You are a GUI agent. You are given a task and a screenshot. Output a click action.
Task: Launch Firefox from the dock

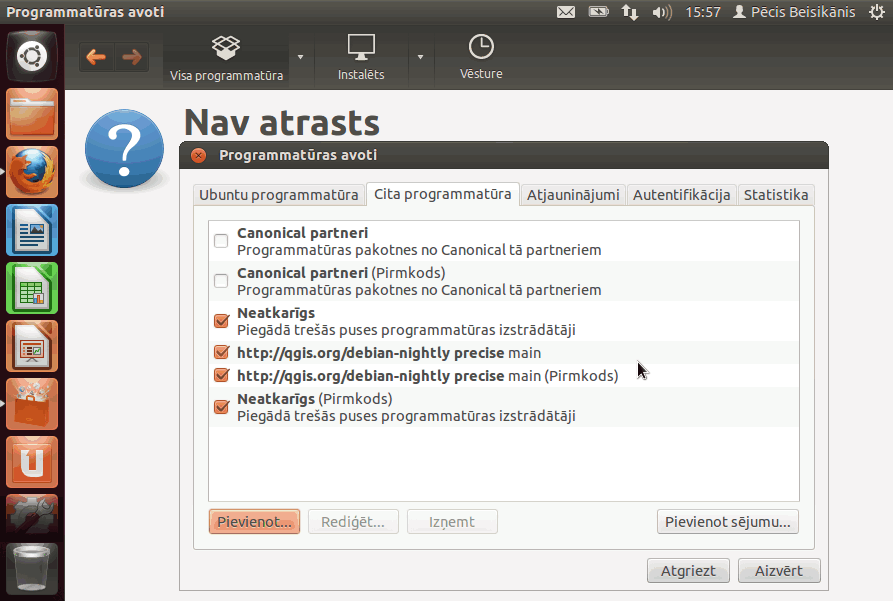[32, 172]
